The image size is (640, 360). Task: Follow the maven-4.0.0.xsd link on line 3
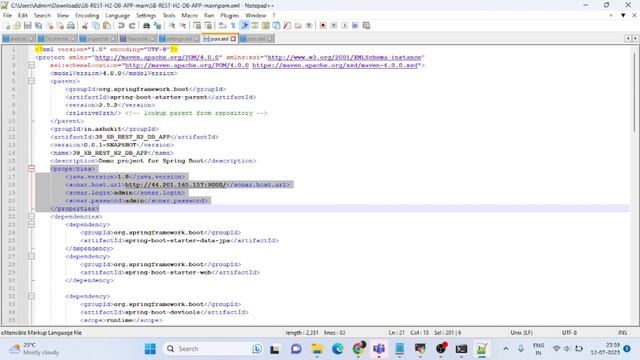(335, 65)
